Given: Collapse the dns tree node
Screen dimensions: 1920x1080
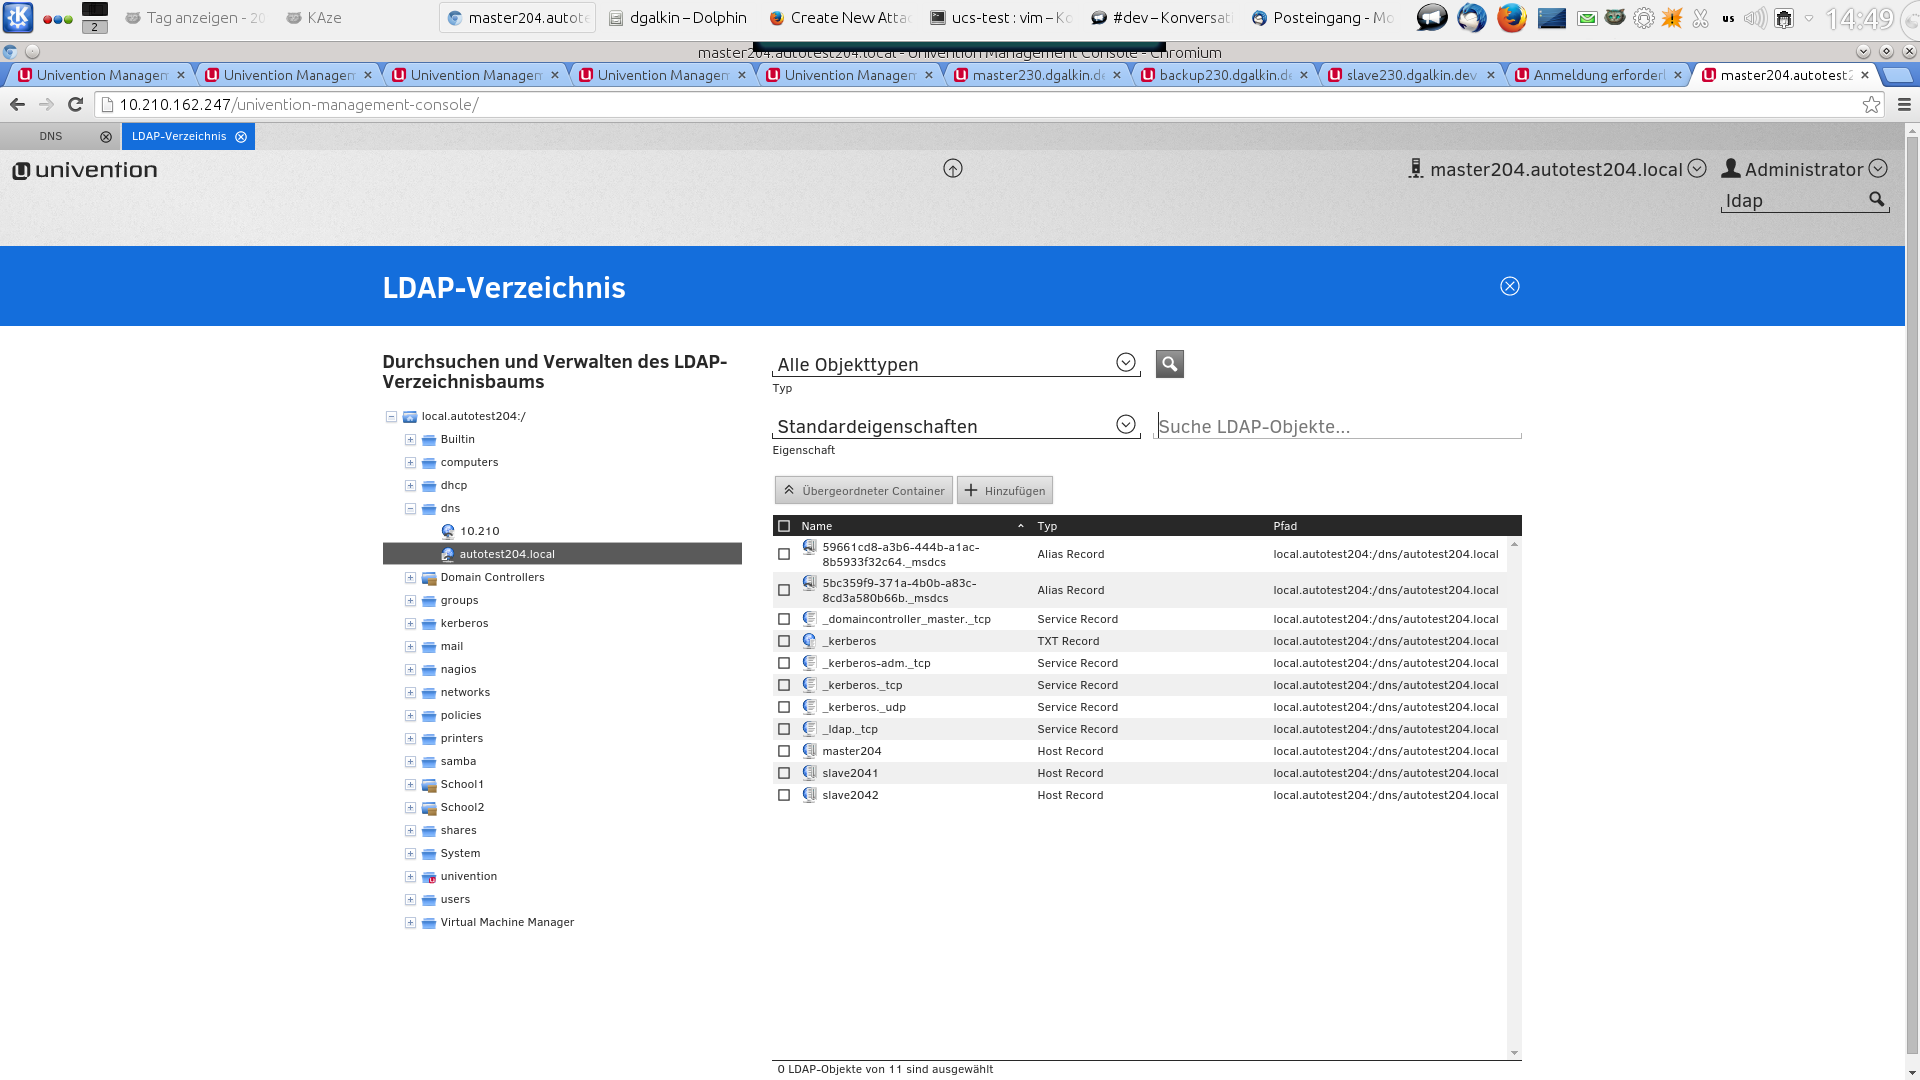Looking at the screenshot, I should (410, 509).
